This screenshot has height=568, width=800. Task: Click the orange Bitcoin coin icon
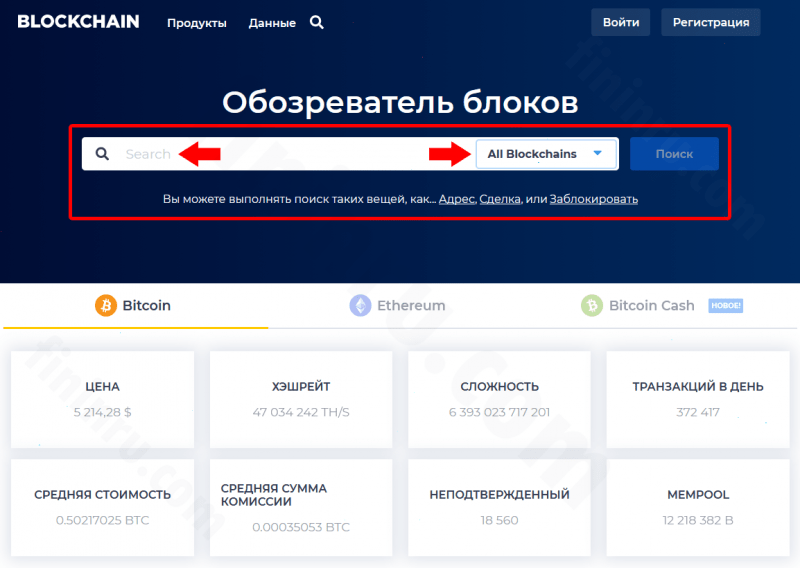pos(106,305)
